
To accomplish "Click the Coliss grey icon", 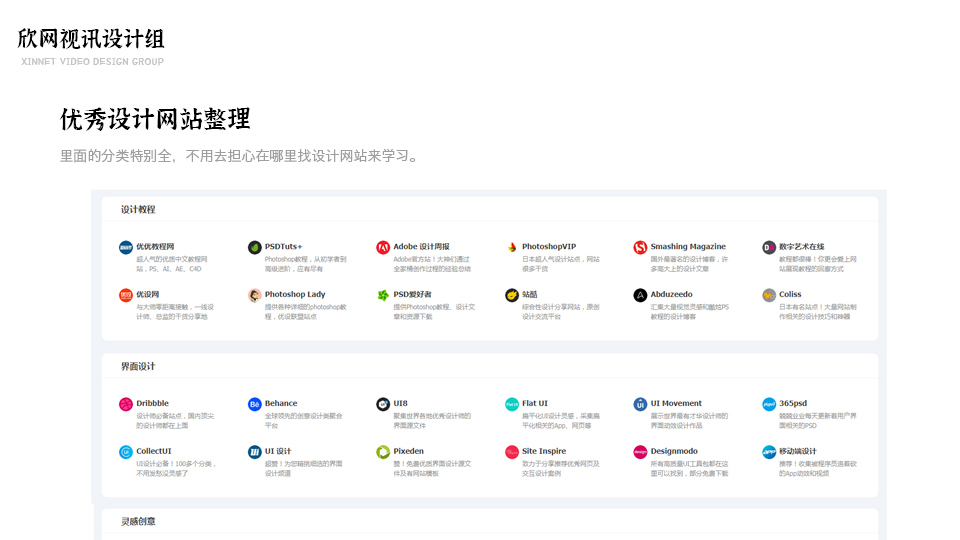I will tap(768, 295).
